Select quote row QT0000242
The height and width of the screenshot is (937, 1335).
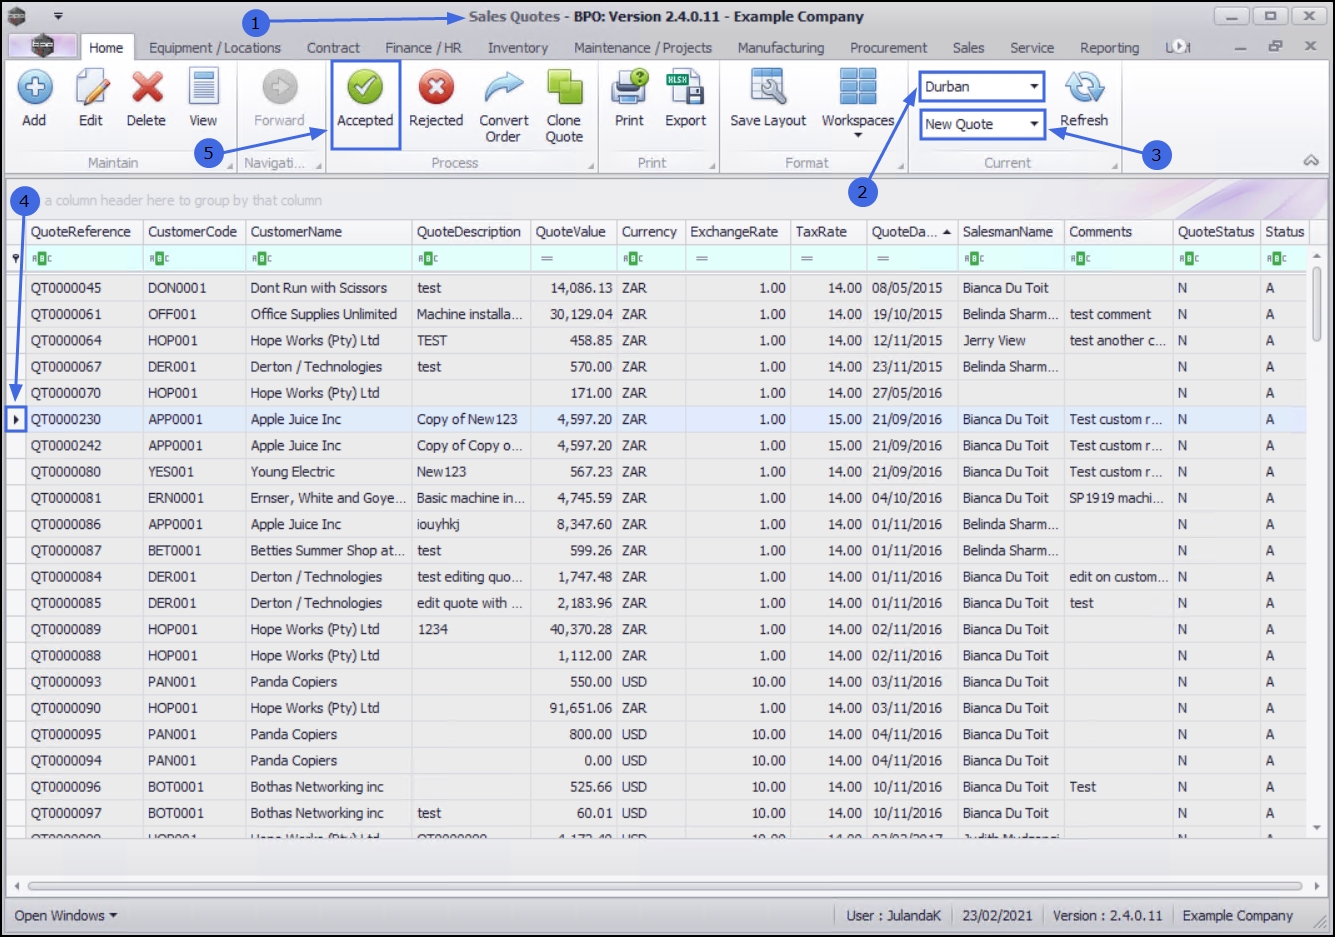pyautogui.click(x=656, y=445)
